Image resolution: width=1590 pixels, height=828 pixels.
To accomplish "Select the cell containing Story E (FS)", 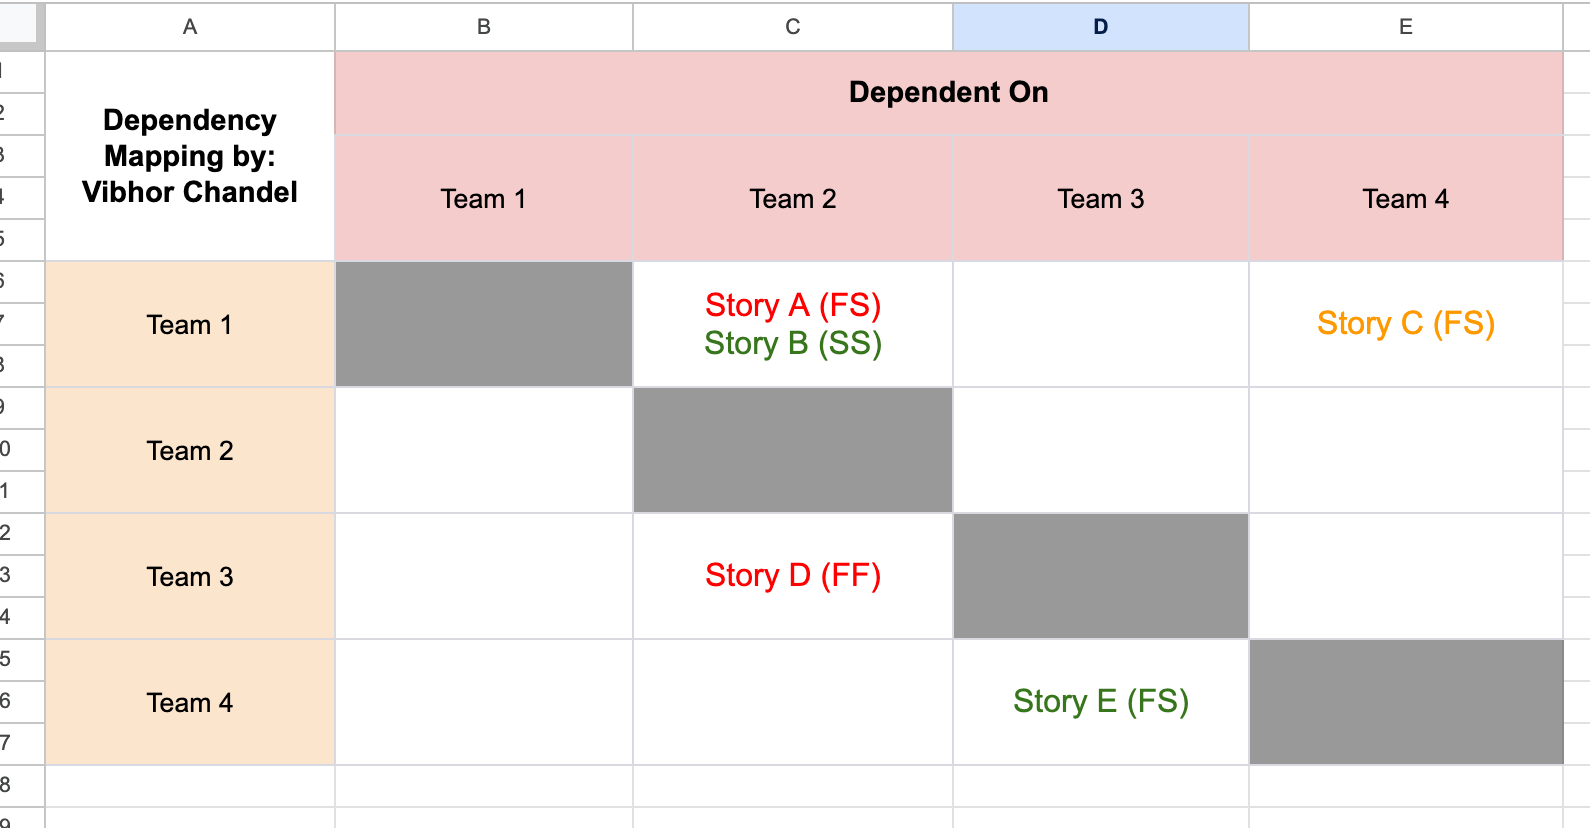I will coord(1100,701).
